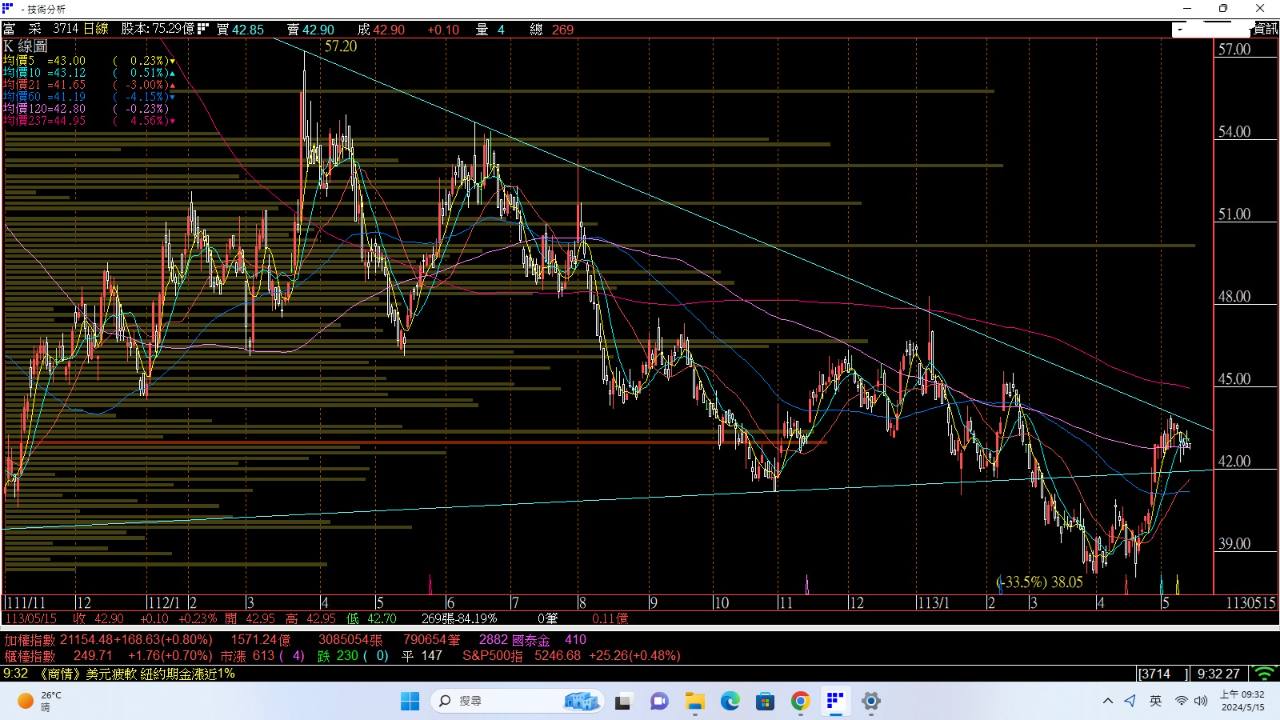Click the 資訊 button at top right
1280x720 pixels.
pos(1265,30)
